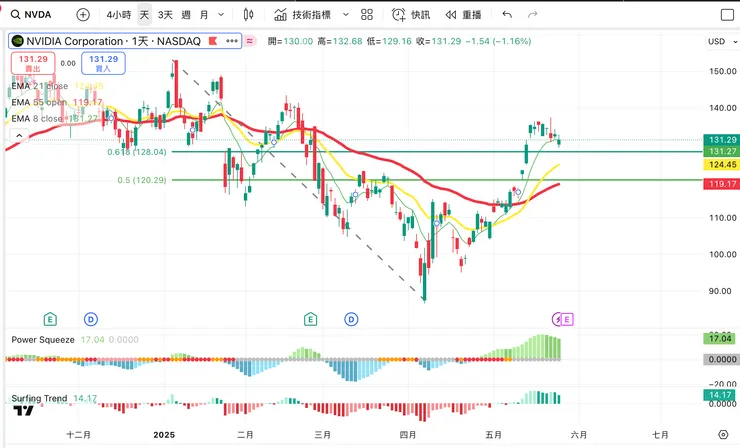The width and height of the screenshot is (740, 448).
Task: Click the TradingView logo icon
Action: tap(23, 411)
